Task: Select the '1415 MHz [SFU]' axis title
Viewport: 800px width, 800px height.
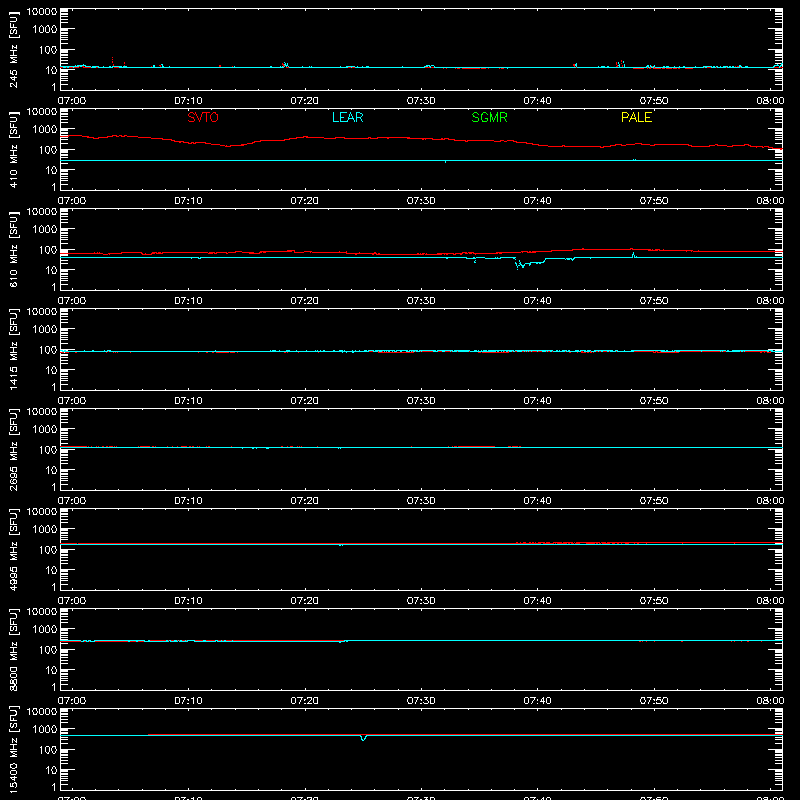Action: 13,349
